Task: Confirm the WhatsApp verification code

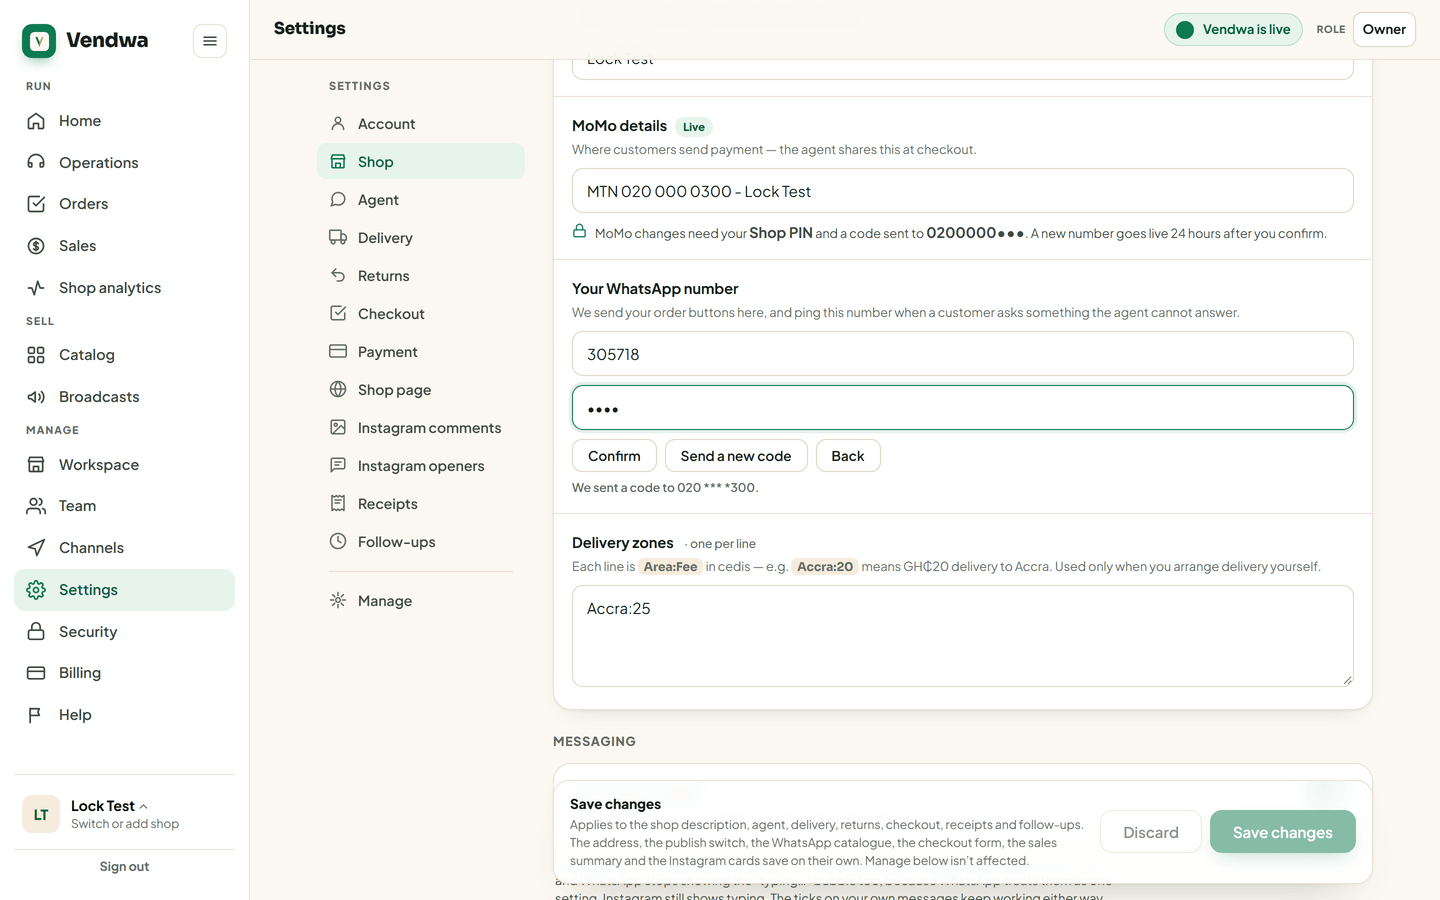Action: (614, 456)
